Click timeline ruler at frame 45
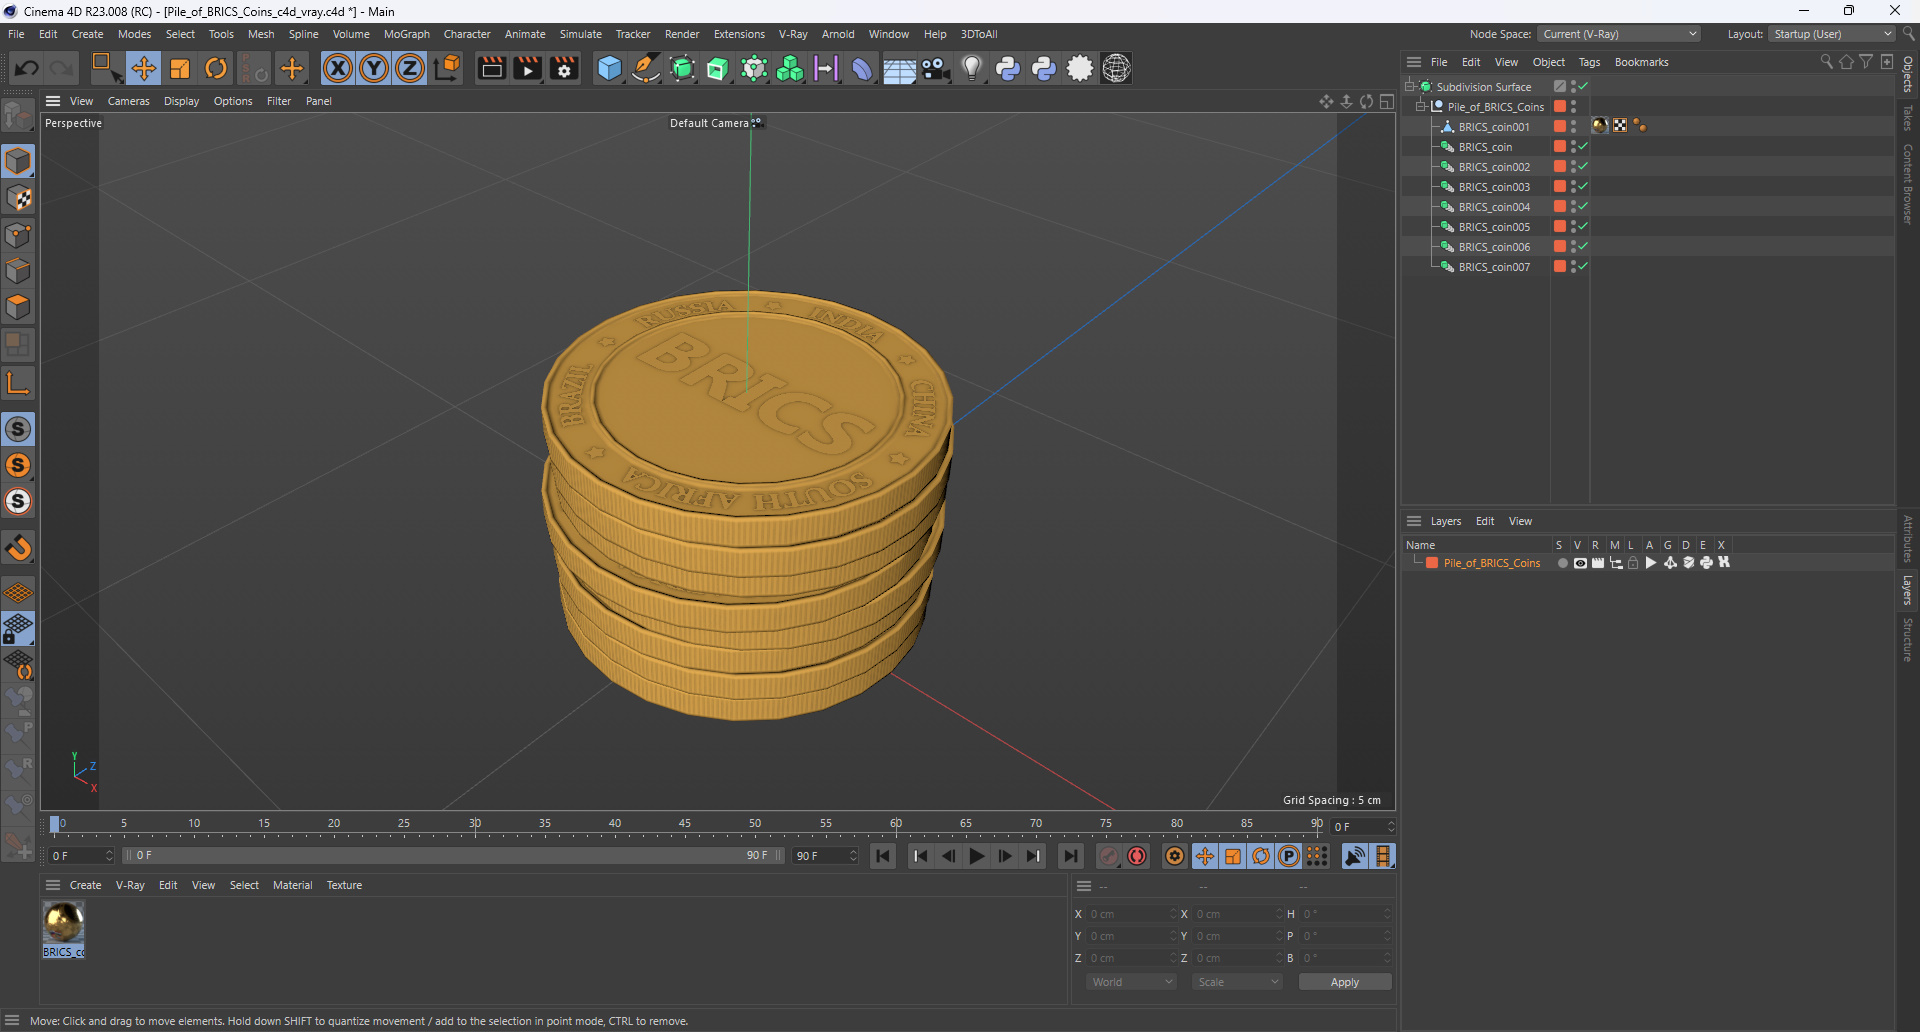Image resolution: width=1920 pixels, height=1032 pixels. (685, 824)
